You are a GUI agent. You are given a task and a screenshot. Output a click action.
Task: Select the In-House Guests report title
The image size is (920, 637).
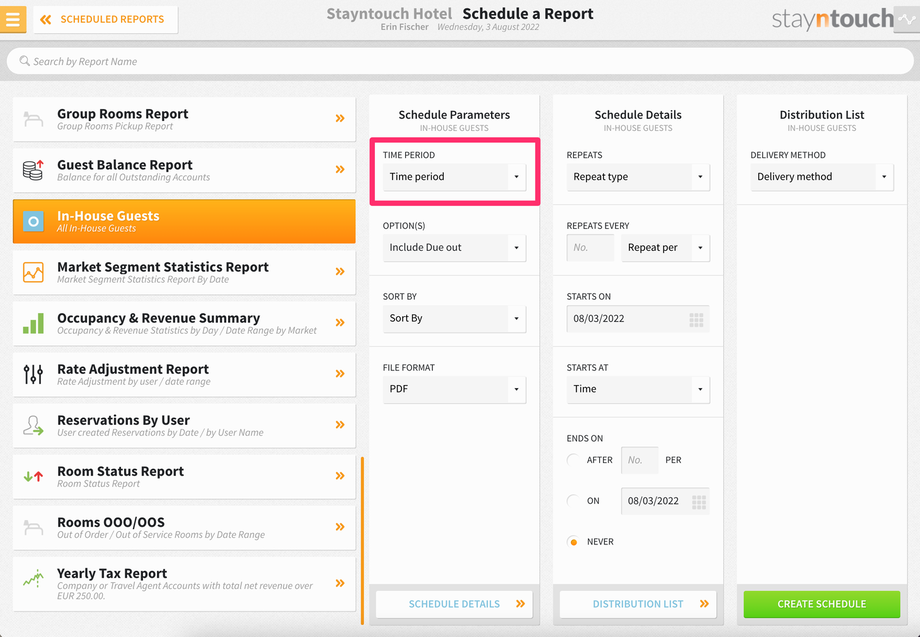pos(108,216)
